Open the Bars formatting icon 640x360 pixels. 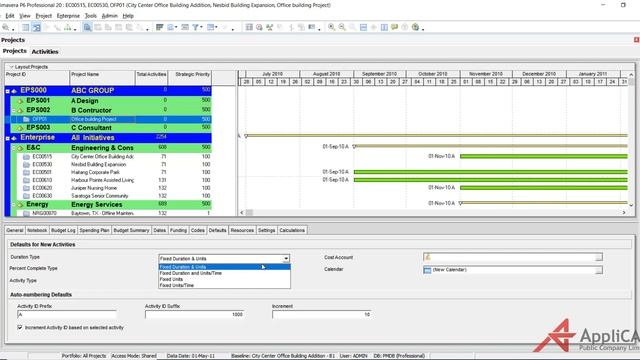coord(160,27)
